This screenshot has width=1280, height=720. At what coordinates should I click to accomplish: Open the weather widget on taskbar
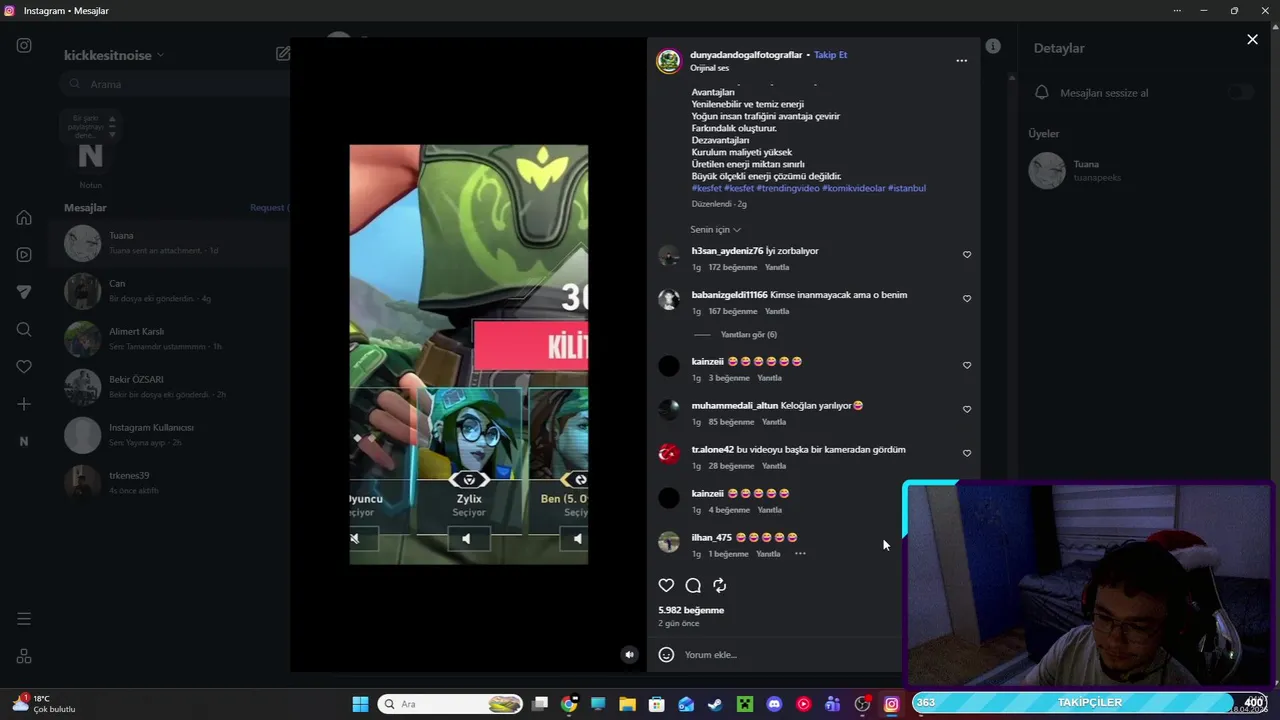coord(45,704)
